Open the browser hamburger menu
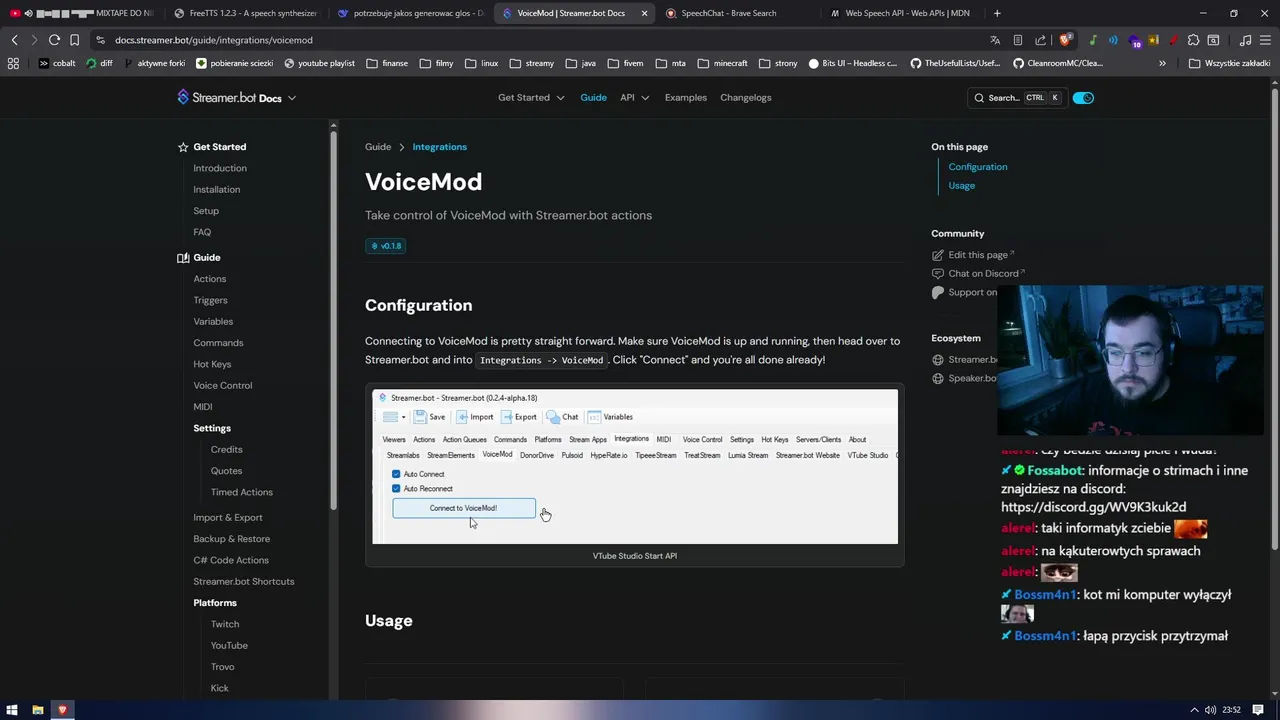 pyautogui.click(x=1265, y=40)
